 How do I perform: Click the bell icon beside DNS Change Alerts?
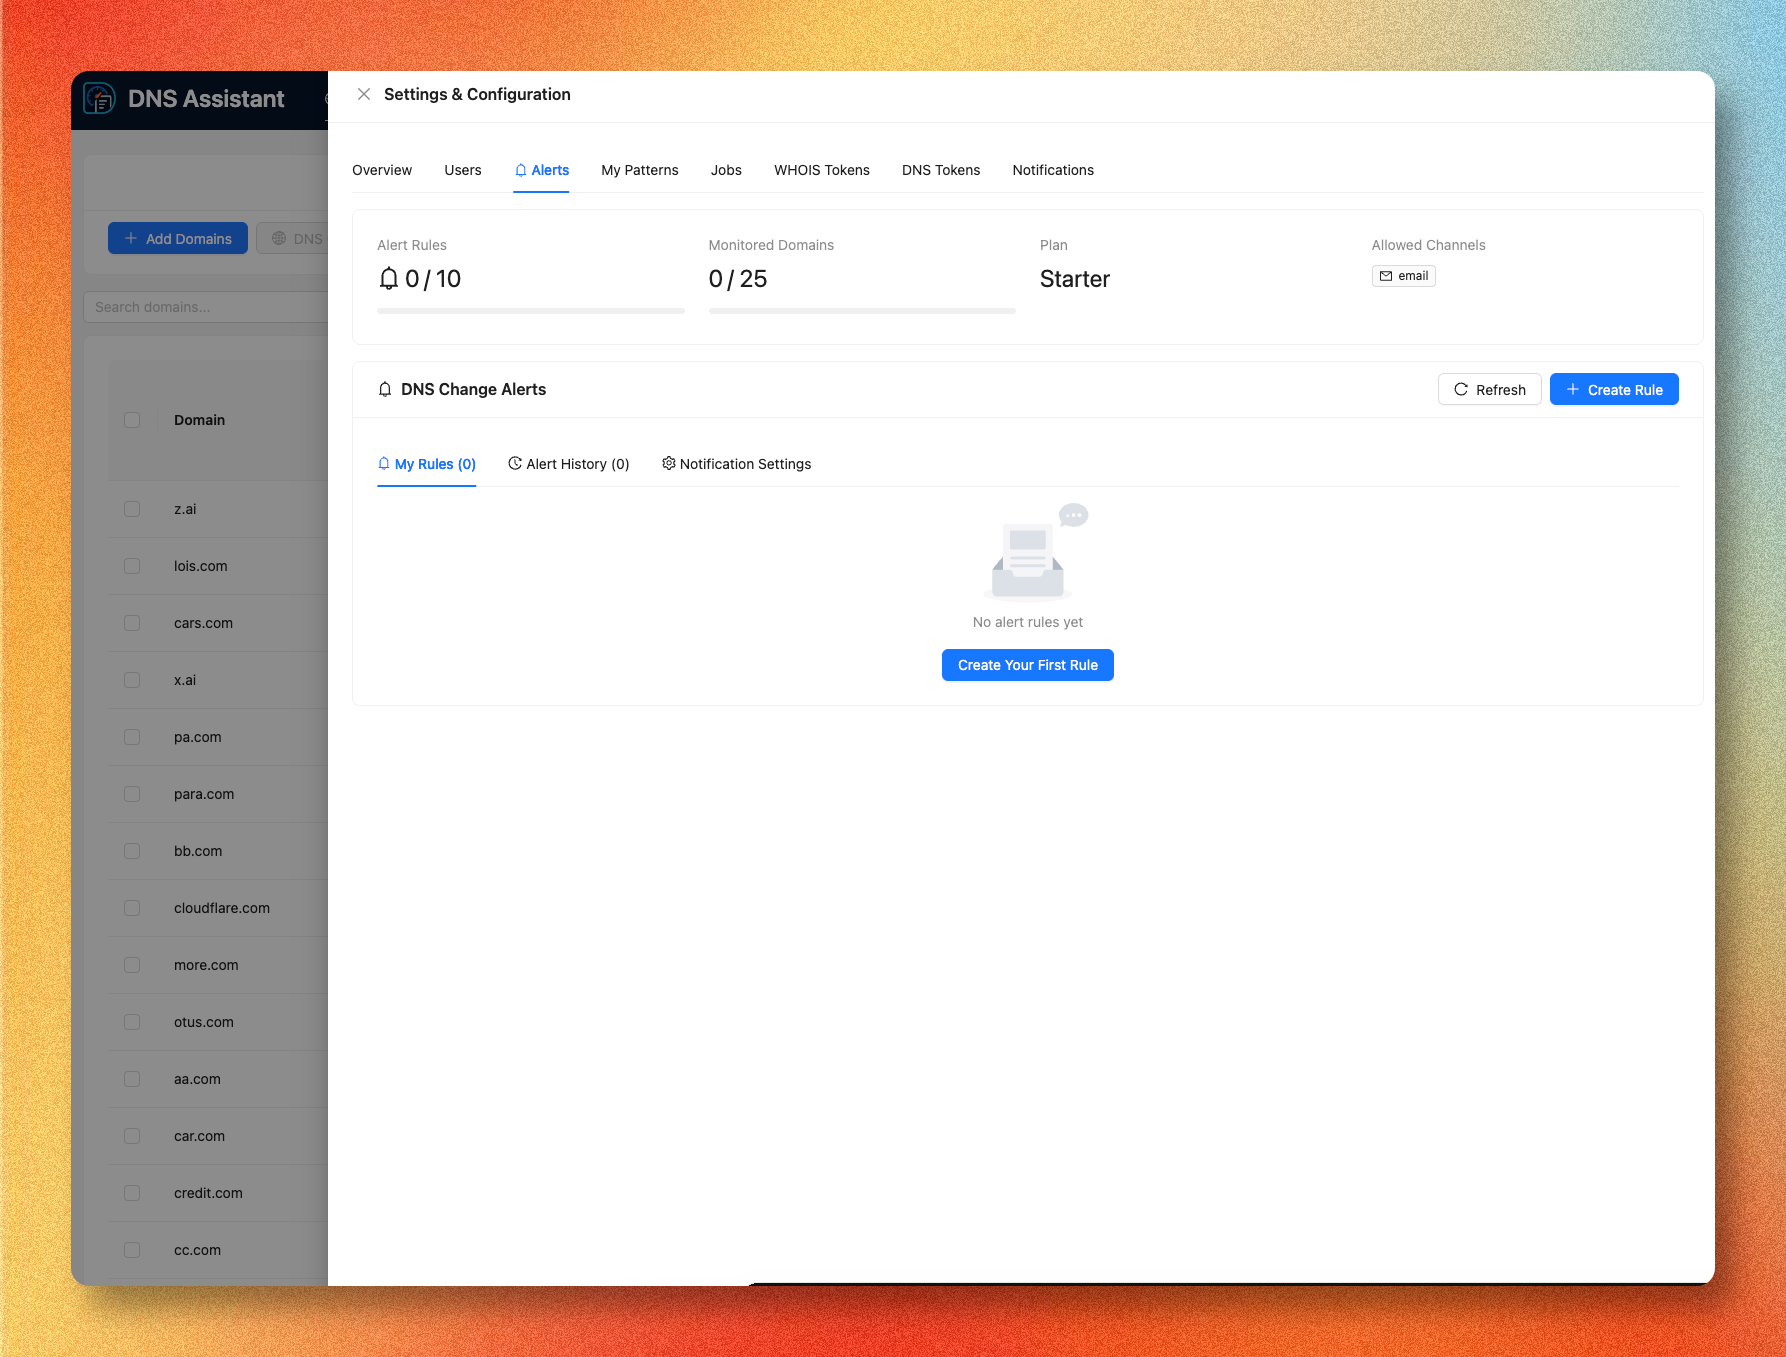pyautogui.click(x=385, y=389)
